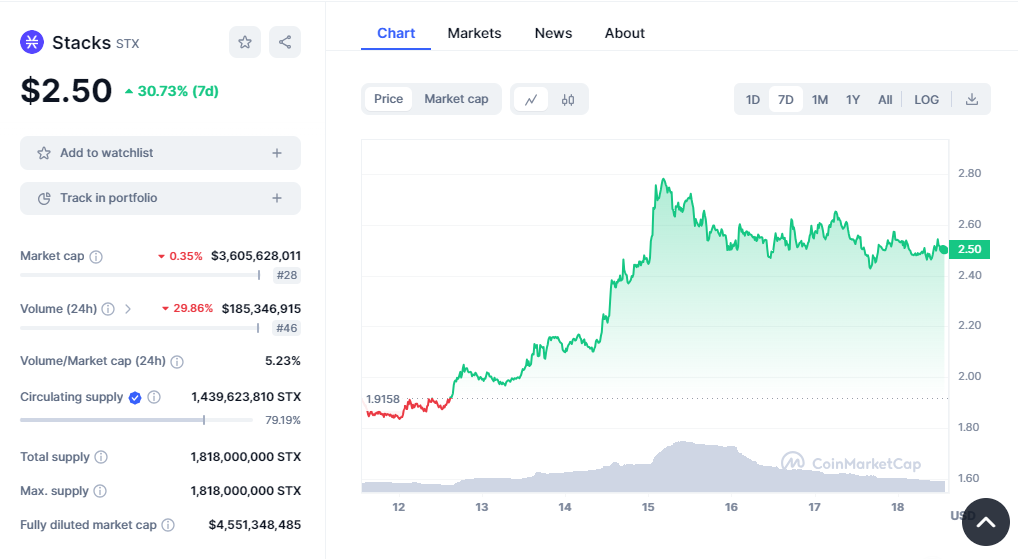Viewport: 1018px width, 559px height.
Task: Click the #46 volume rank badge
Action: (x=287, y=328)
